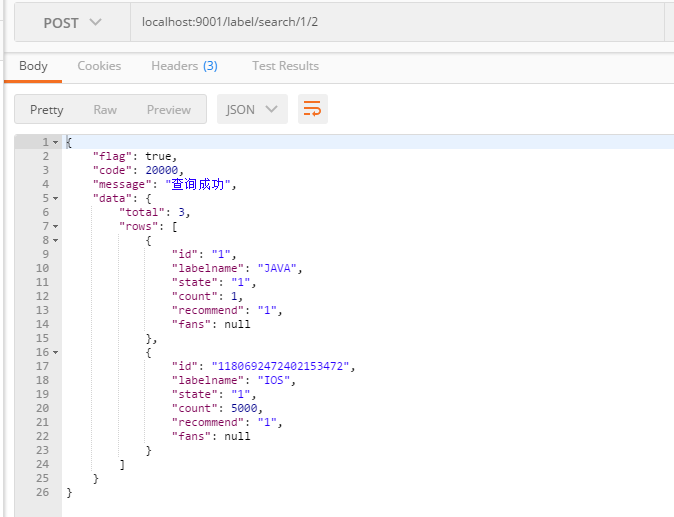This screenshot has height=517, width=674.
Task: Open the JSON format dropdown
Action: pos(252,110)
